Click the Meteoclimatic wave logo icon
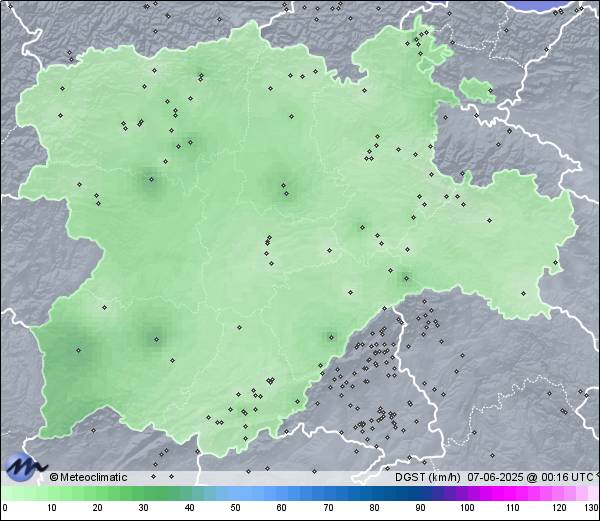Viewport: 600px width, 521px height. tap(25, 467)
